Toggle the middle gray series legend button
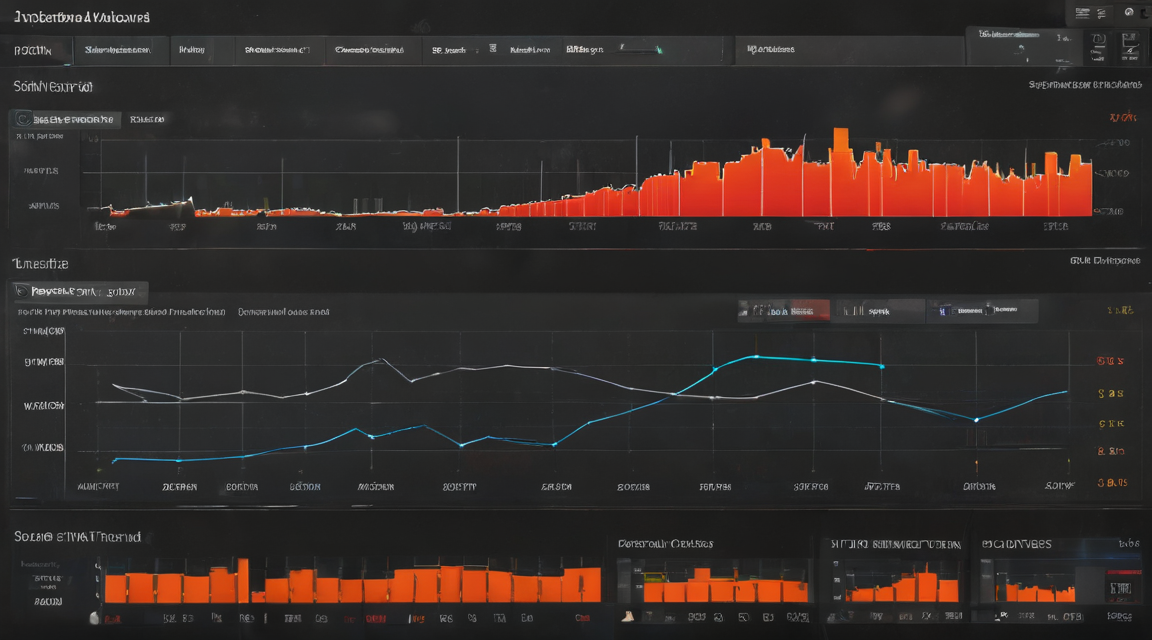This screenshot has height=640, width=1152. click(878, 311)
